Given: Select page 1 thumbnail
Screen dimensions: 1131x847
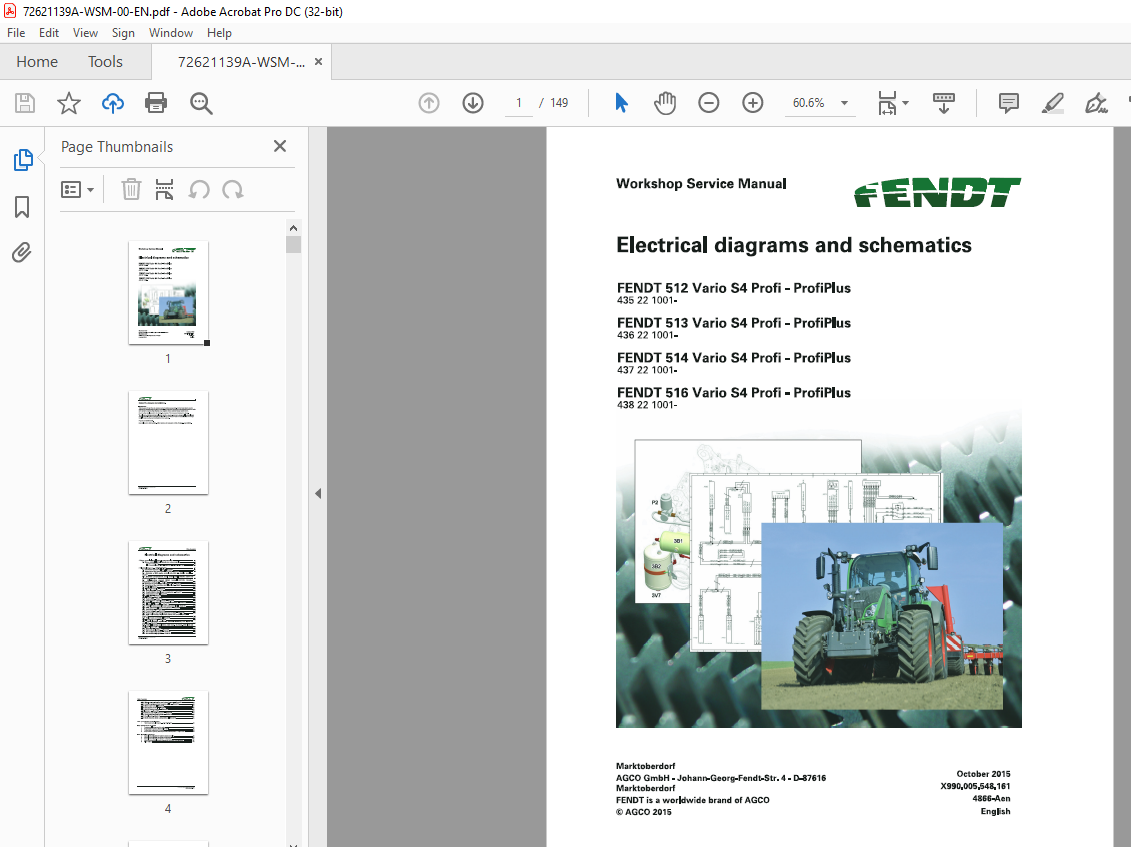Looking at the screenshot, I should tap(168, 293).
